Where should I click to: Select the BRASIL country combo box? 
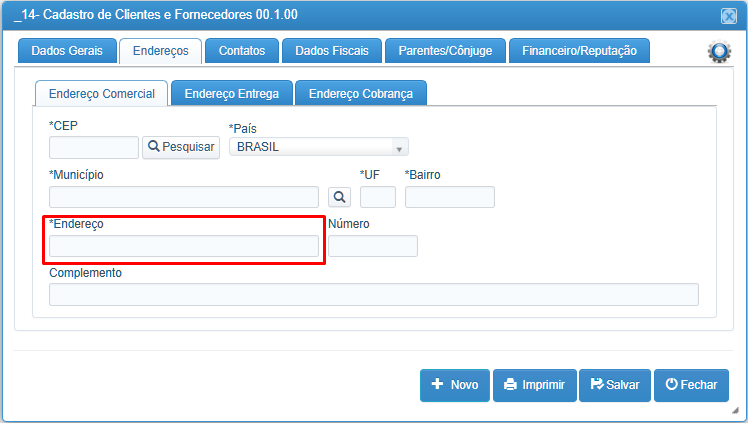(319, 147)
